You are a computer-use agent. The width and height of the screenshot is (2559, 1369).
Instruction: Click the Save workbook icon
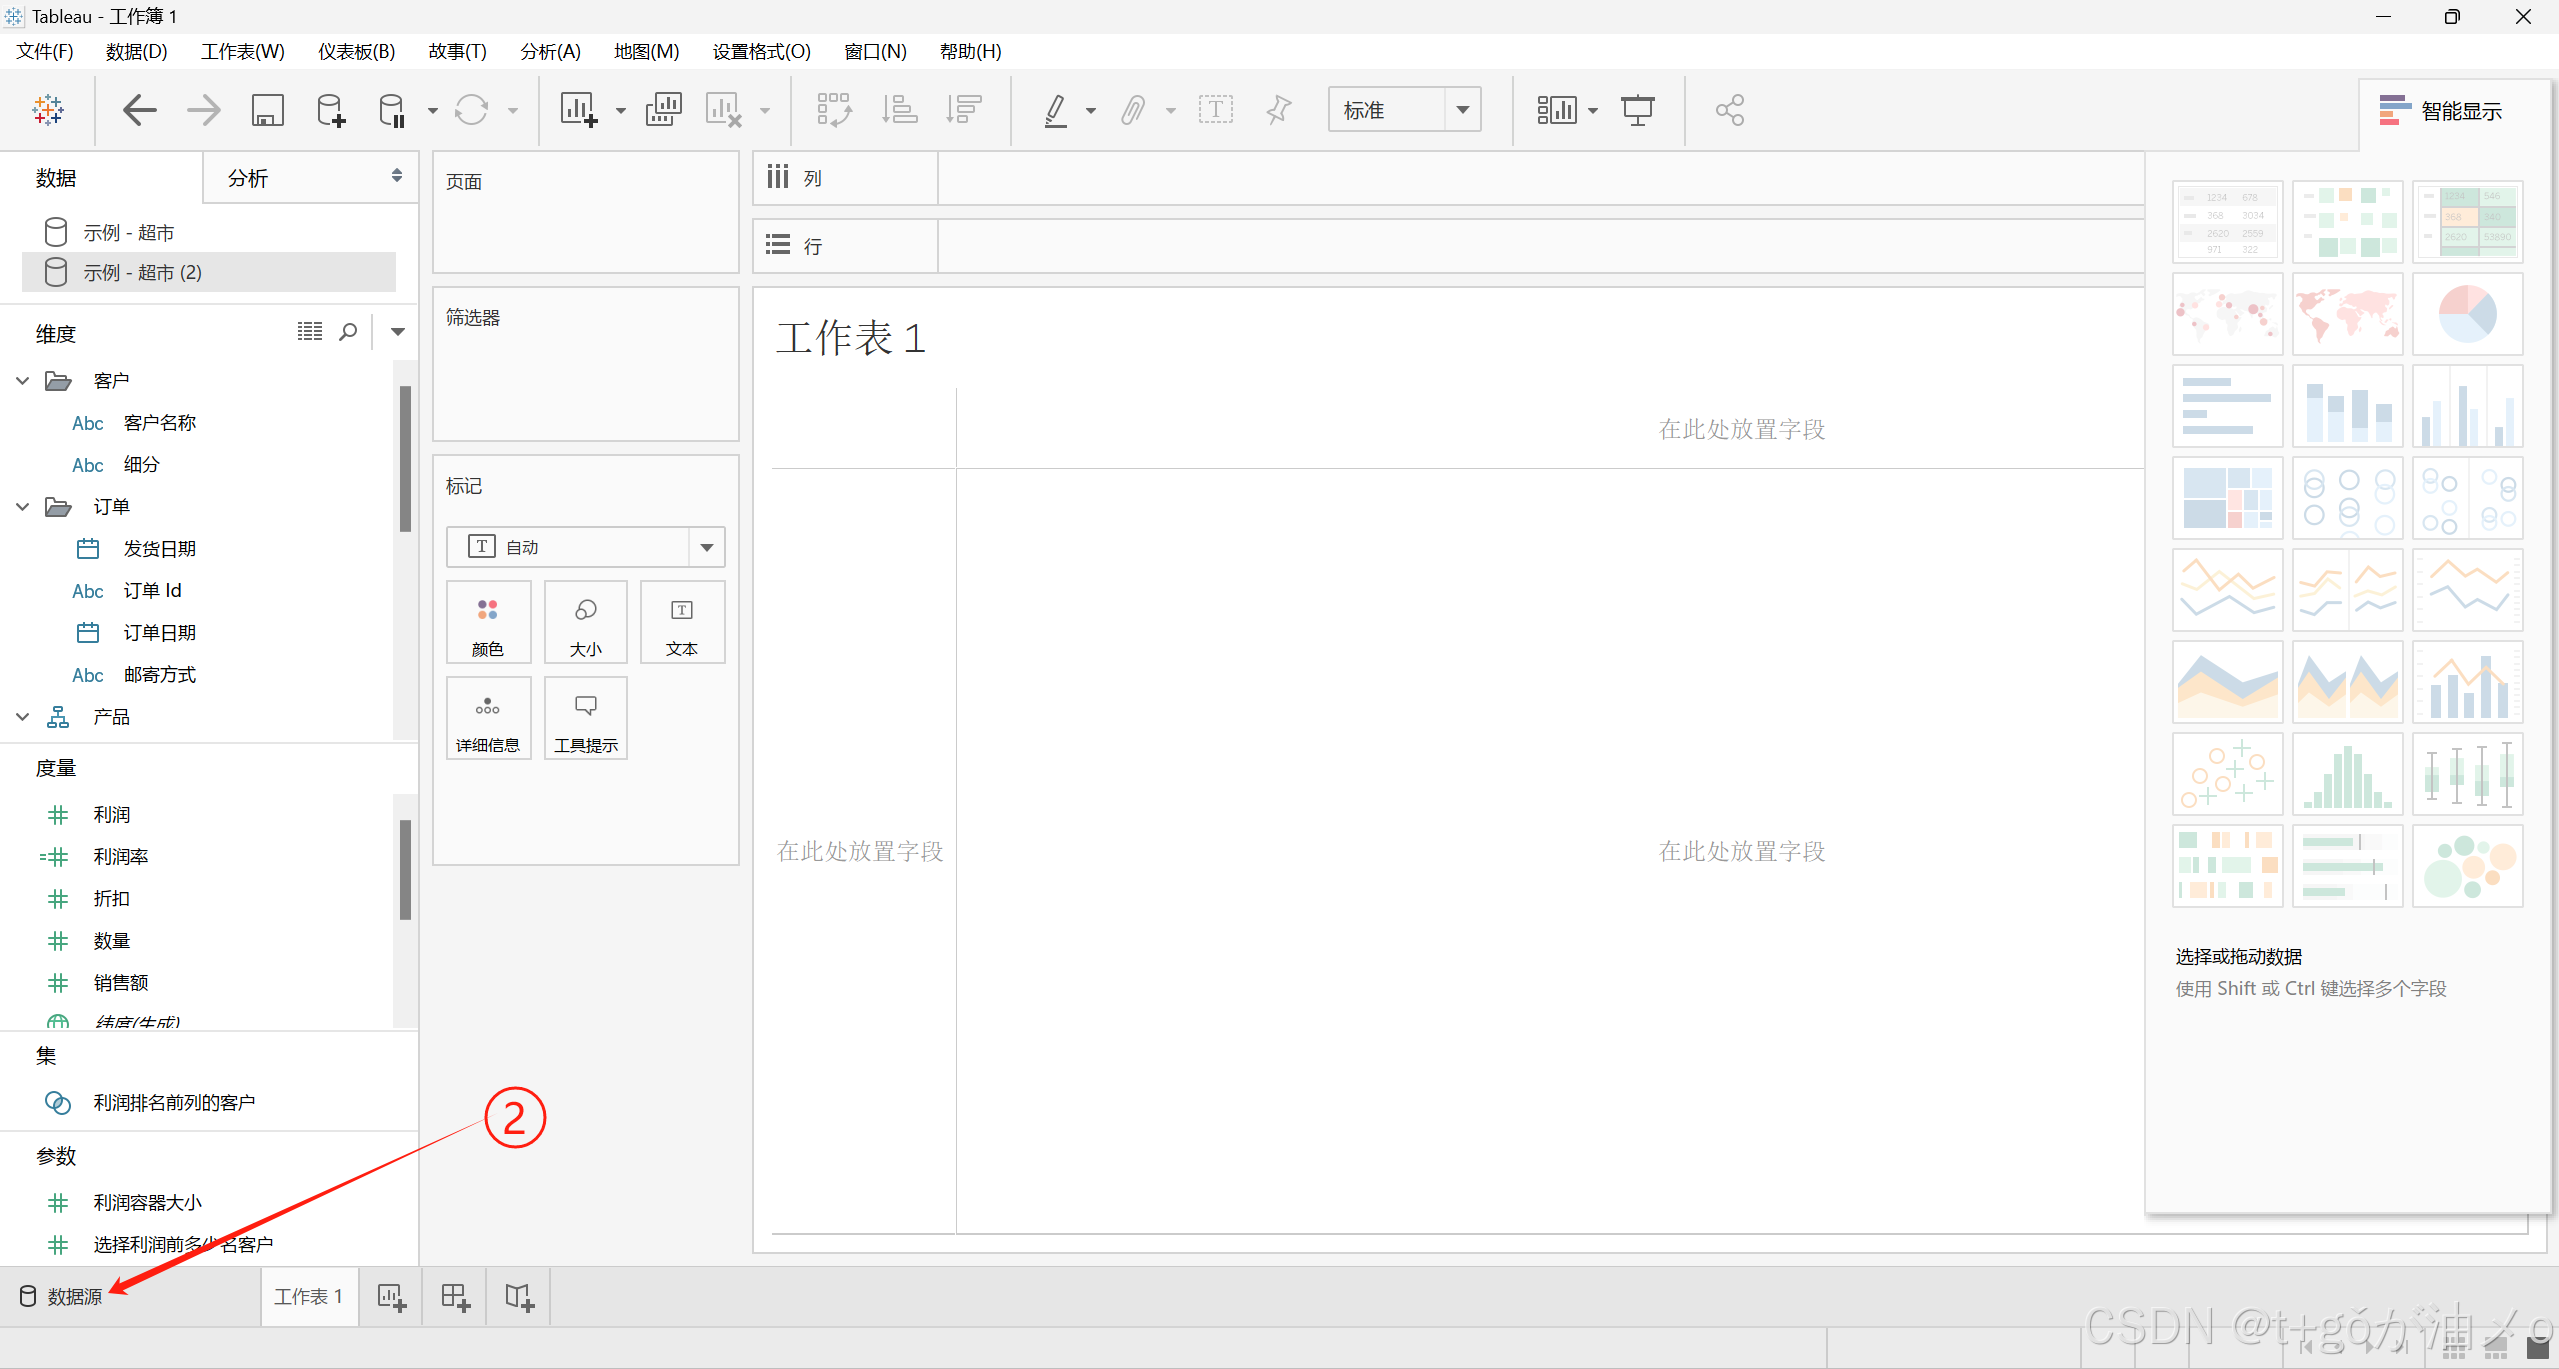[267, 110]
